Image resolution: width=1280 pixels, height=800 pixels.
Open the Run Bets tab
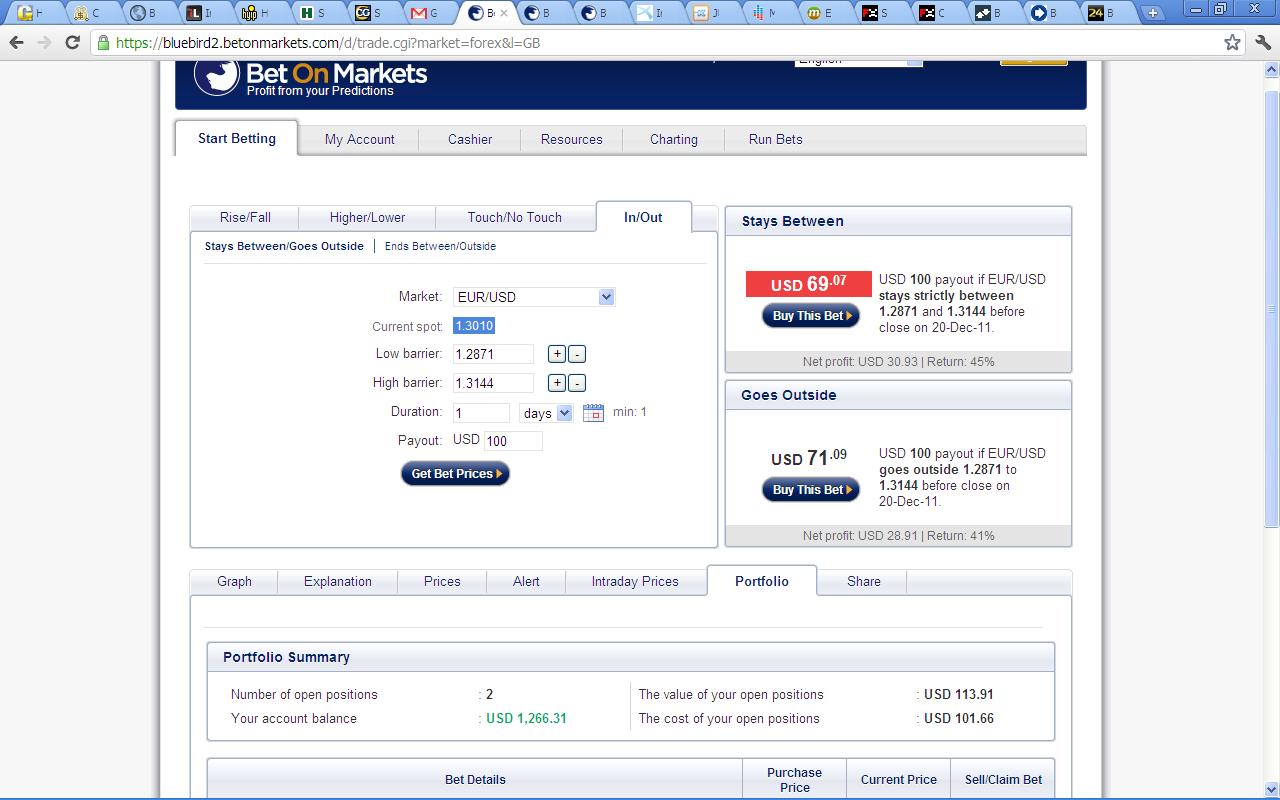coord(776,139)
